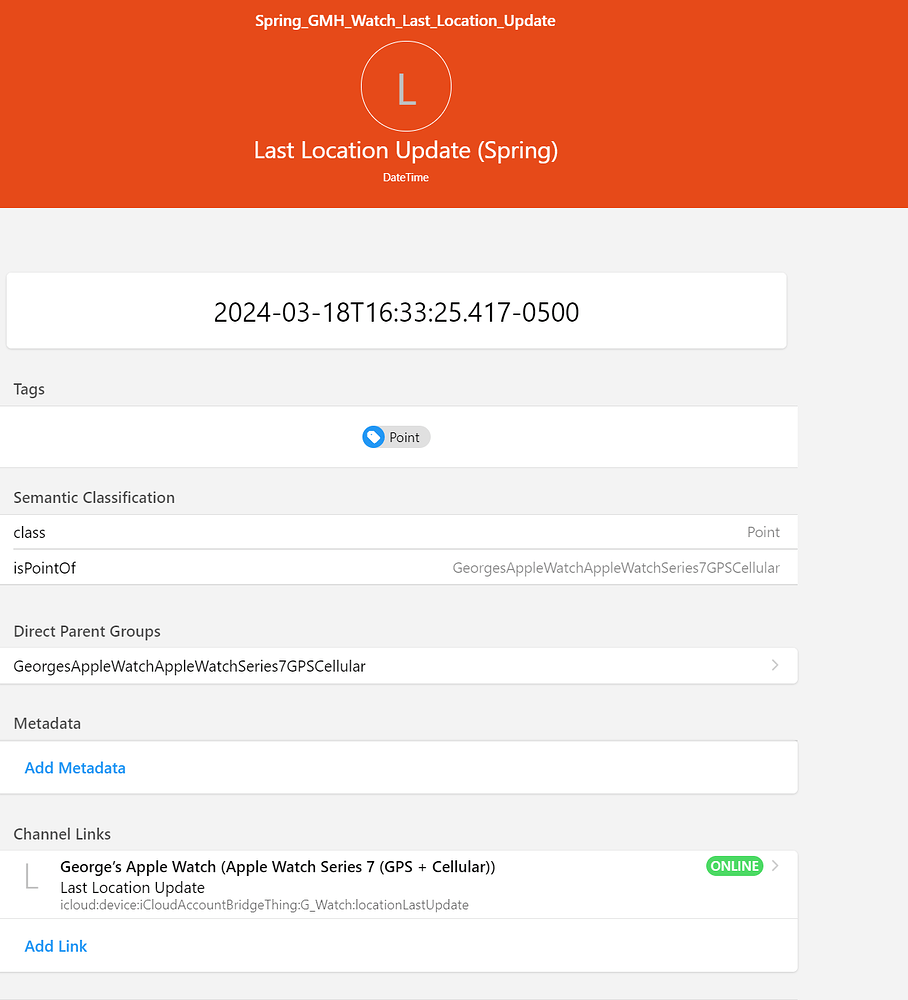908x1000 pixels.
Task: Click the Spring_GMH_Watch_Last_Location_Update item name
Action: pos(406,20)
